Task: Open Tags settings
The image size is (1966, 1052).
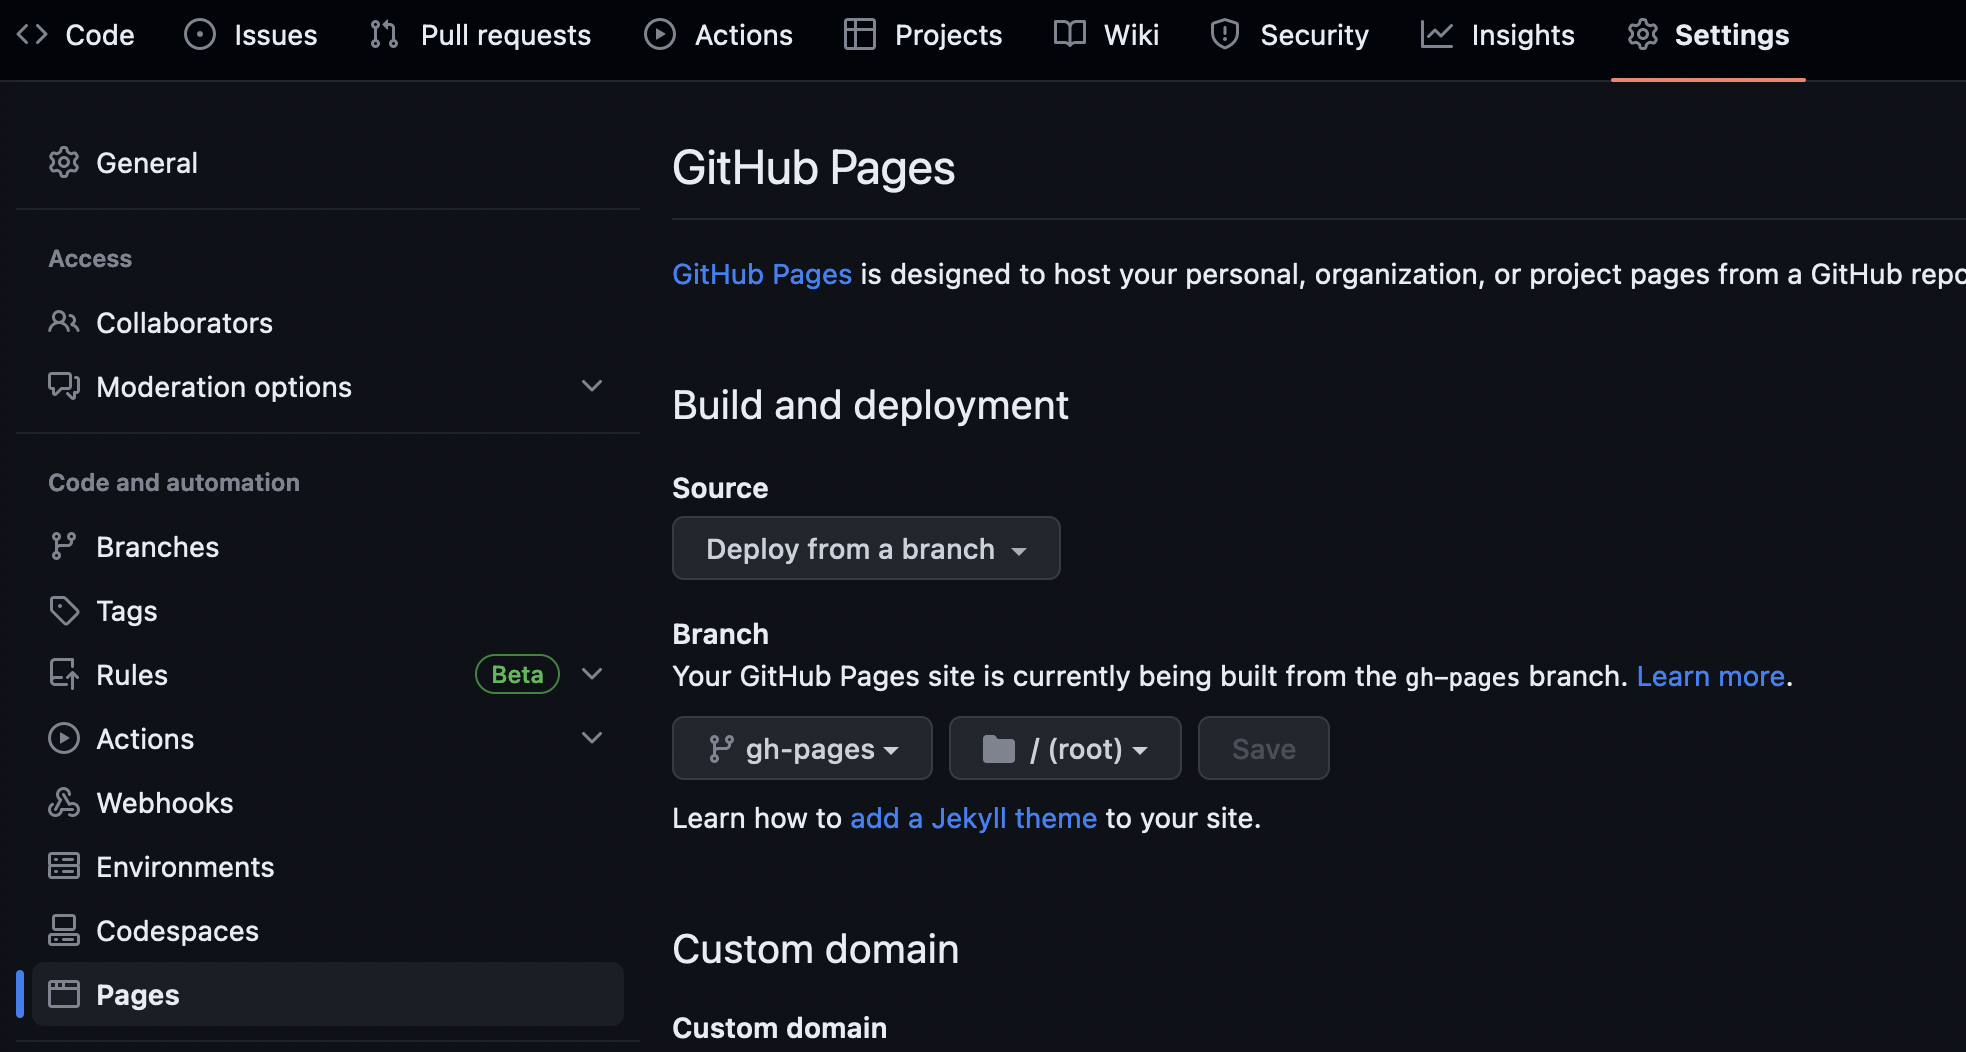Action: click(328, 610)
